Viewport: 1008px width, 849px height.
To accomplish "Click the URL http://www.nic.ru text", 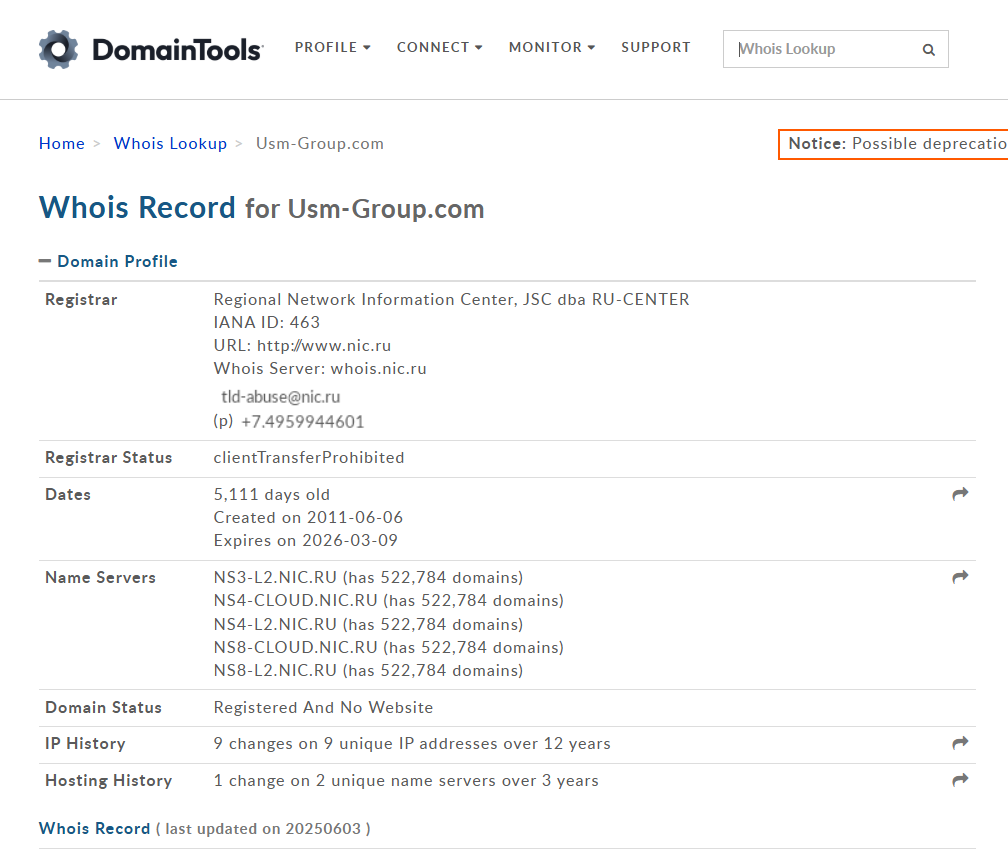I will pos(302,346).
